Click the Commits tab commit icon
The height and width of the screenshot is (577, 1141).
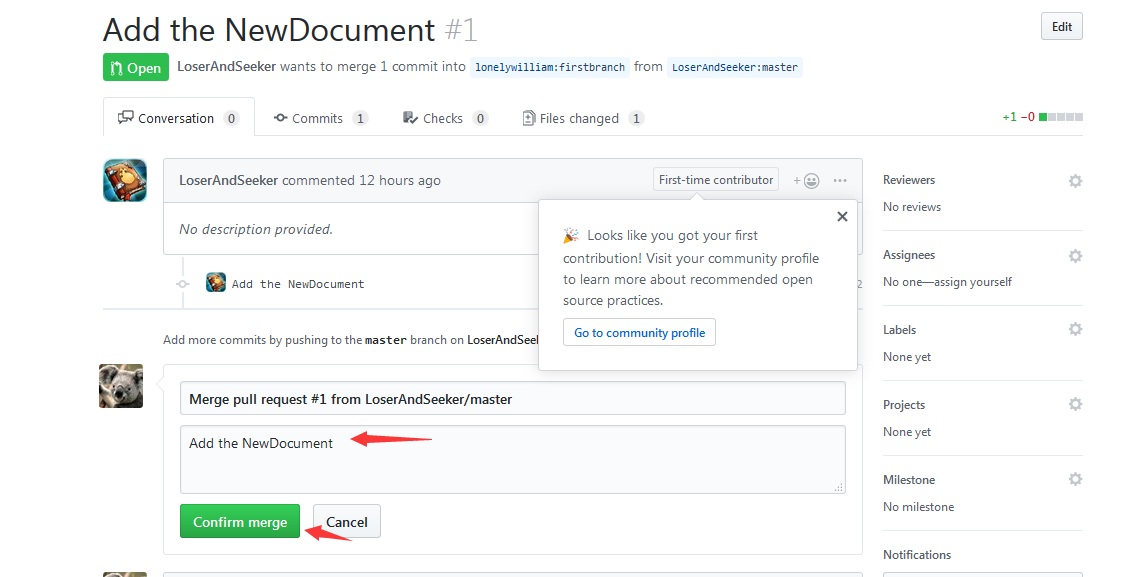point(280,117)
